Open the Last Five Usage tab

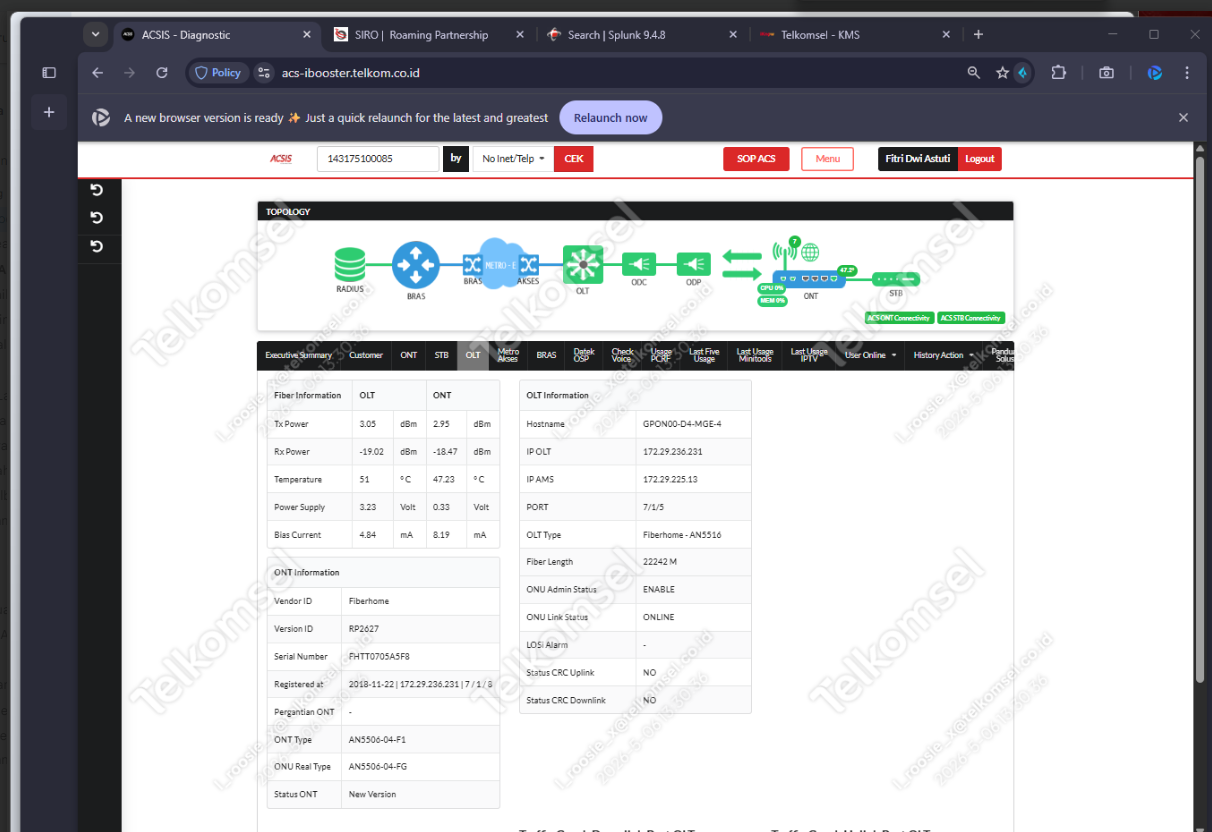click(x=704, y=355)
